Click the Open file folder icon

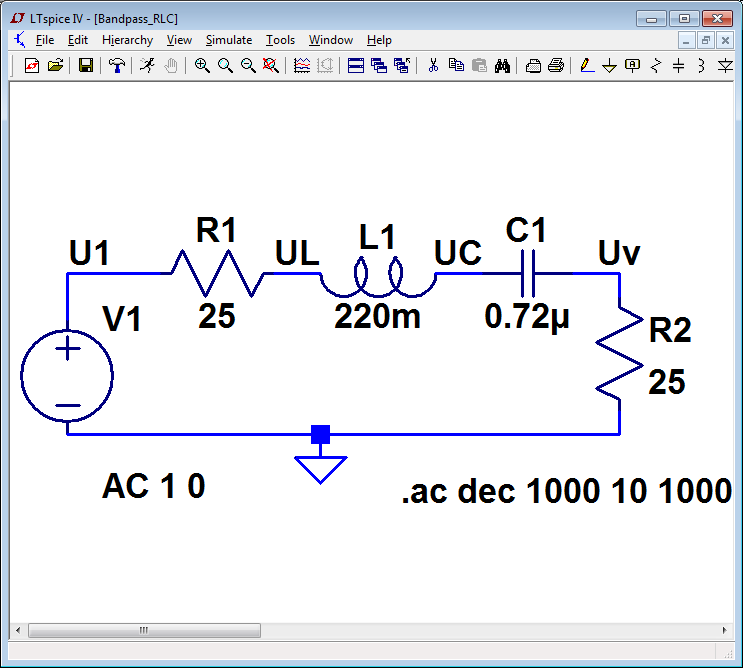point(55,65)
